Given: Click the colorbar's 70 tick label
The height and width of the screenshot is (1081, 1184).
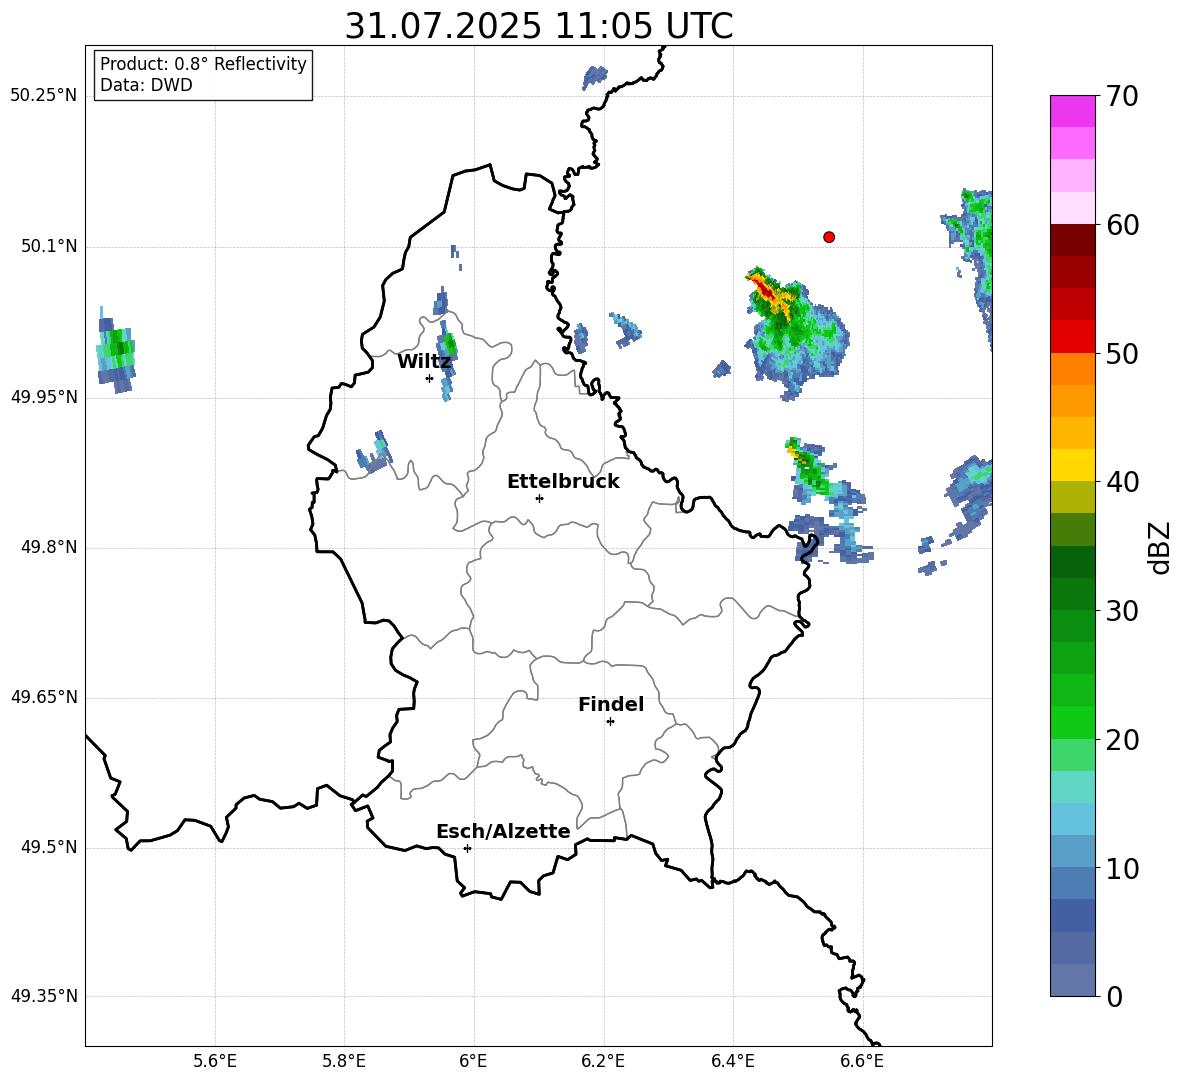Looking at the screenshot, I should click(x=1122, y=96).
